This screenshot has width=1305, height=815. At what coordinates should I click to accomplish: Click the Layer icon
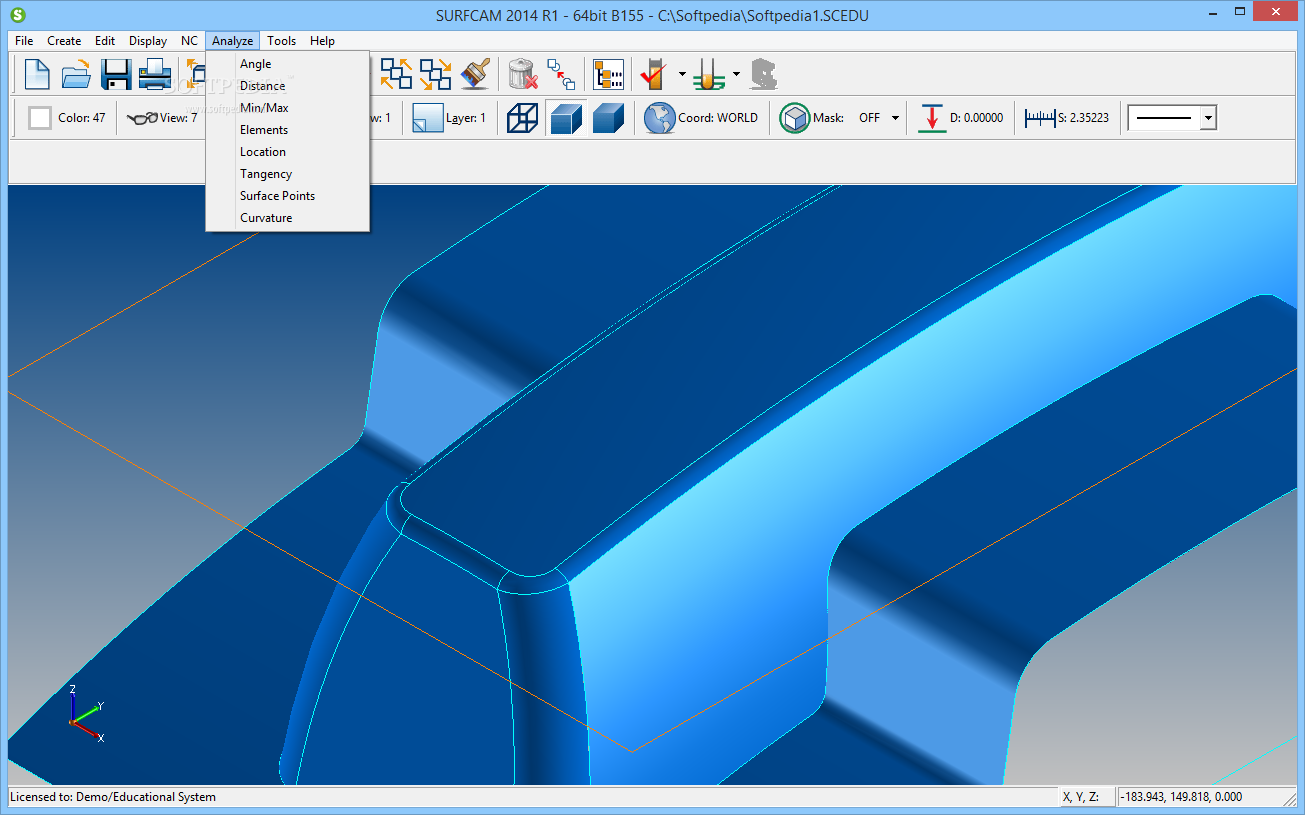pyautogui.click(x=428, y=118)
